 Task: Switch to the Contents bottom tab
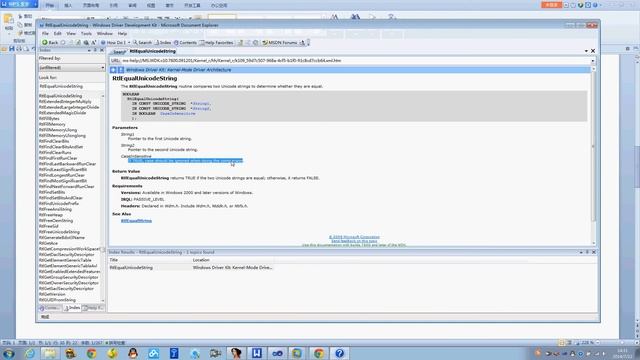[50, 308]
